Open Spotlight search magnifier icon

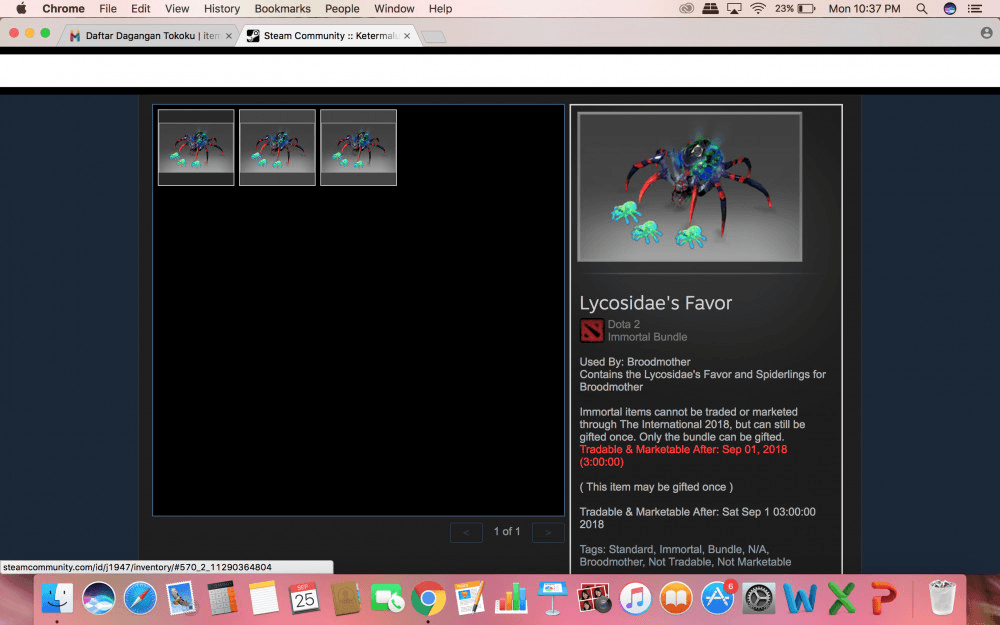921,9
